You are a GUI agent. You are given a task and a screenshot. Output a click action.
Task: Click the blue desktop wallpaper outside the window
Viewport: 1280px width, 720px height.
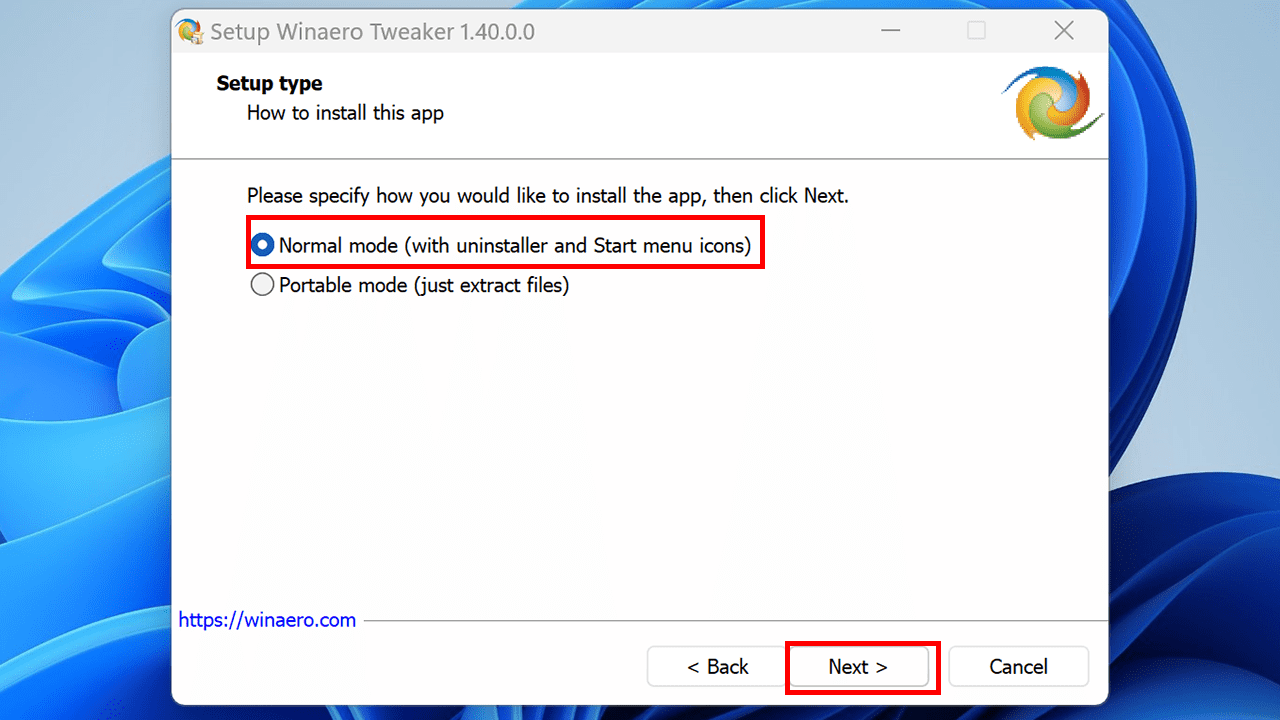pos(80,400)
